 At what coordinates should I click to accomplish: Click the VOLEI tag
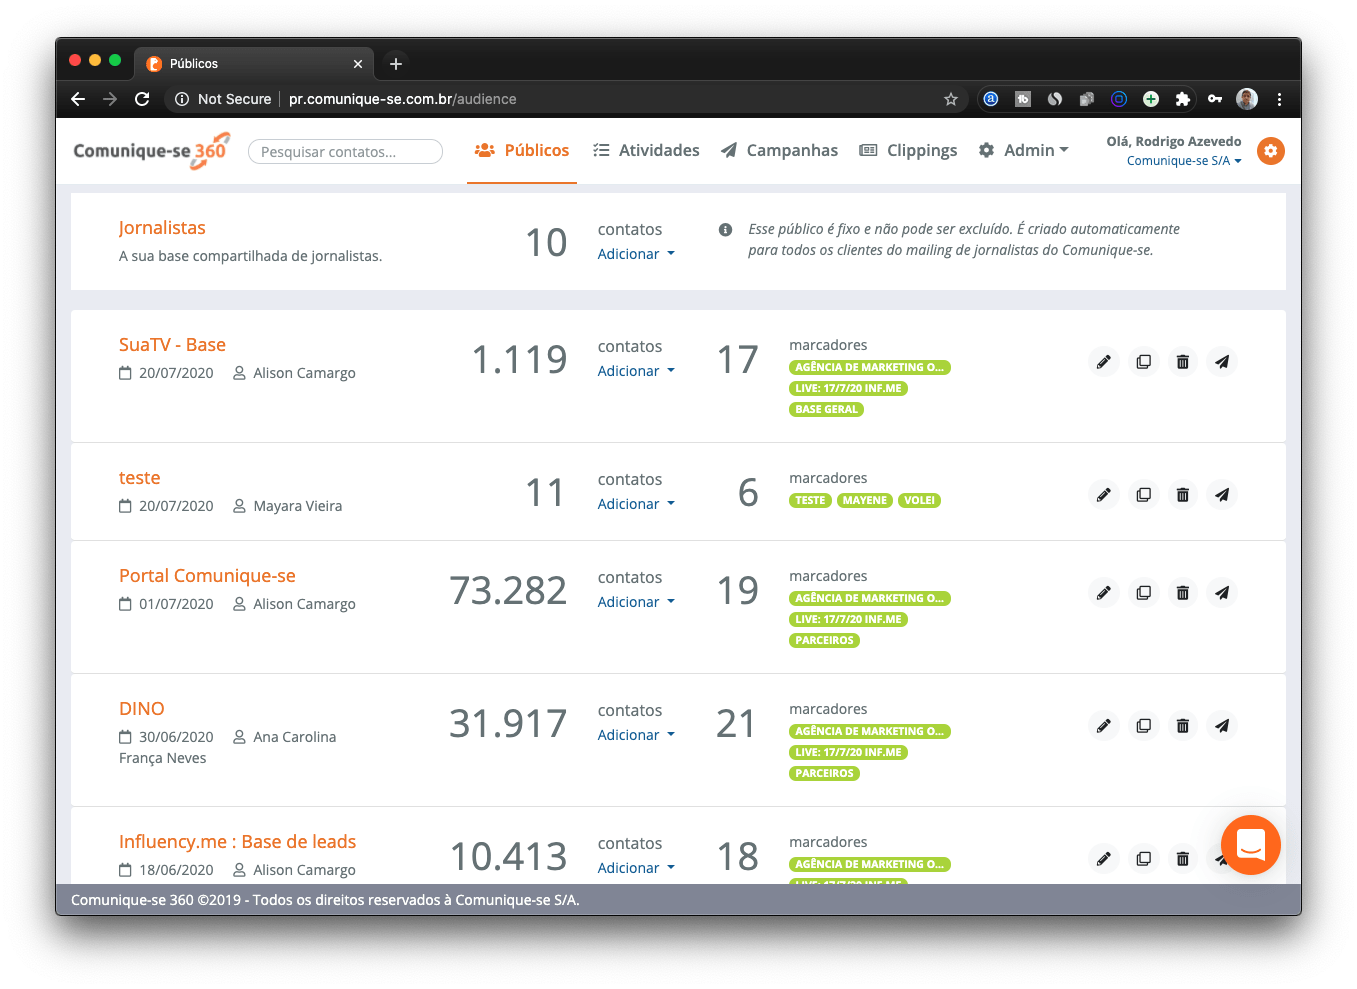919,500
